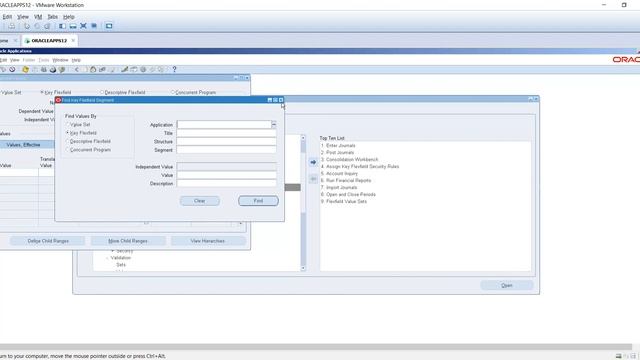Open the Oracle Window menu
The height and width of the screenshot is (360, 640).
pyautogui.click(x=60, y=60)
